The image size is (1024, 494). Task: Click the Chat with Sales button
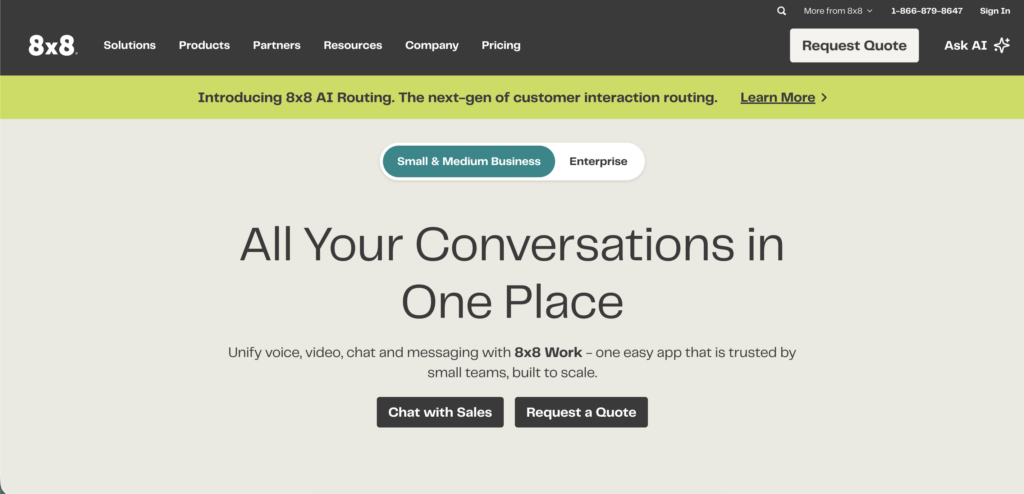pyautogui.click(x=440, y=412)
